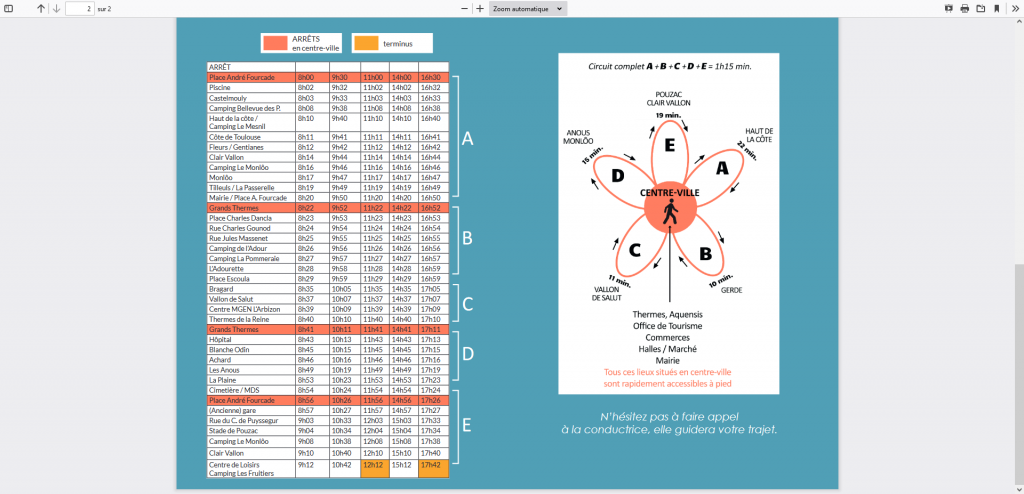Zoom in with the plus button
Screen dimensions: 1024x494
(480, 8)
